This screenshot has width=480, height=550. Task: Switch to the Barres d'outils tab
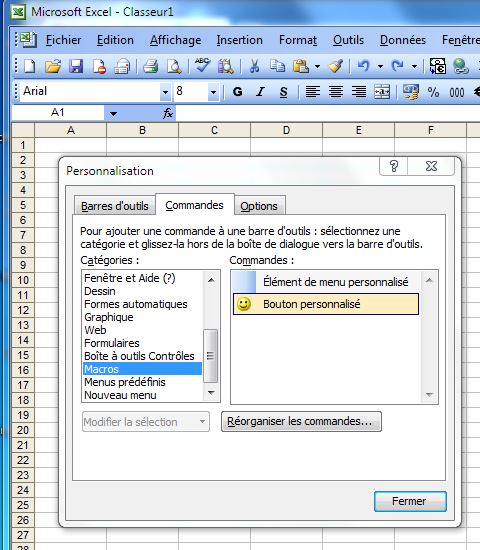[x=115, y=206]
